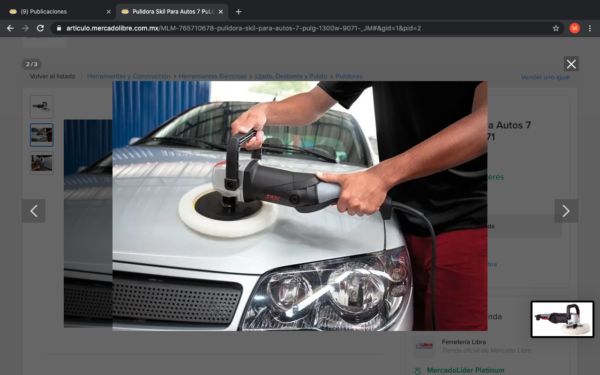
Task: Show the next gallery image
Action: [566, 211]
